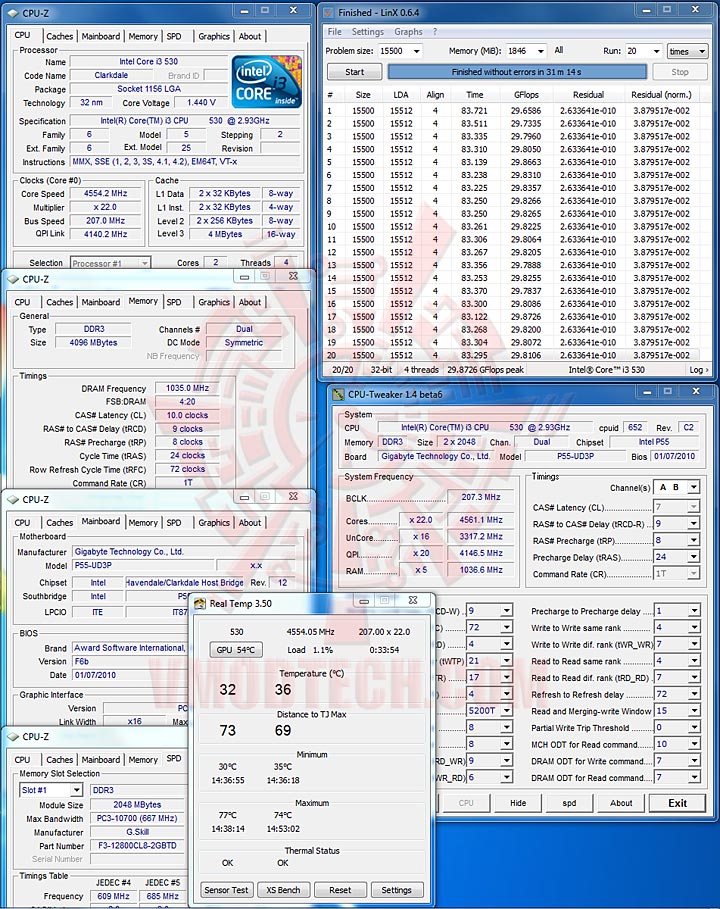The width and height of the screenshot is (720, 909).
Task: Click the Sensor Test button in Real Temp
Action: coord(226,890)
